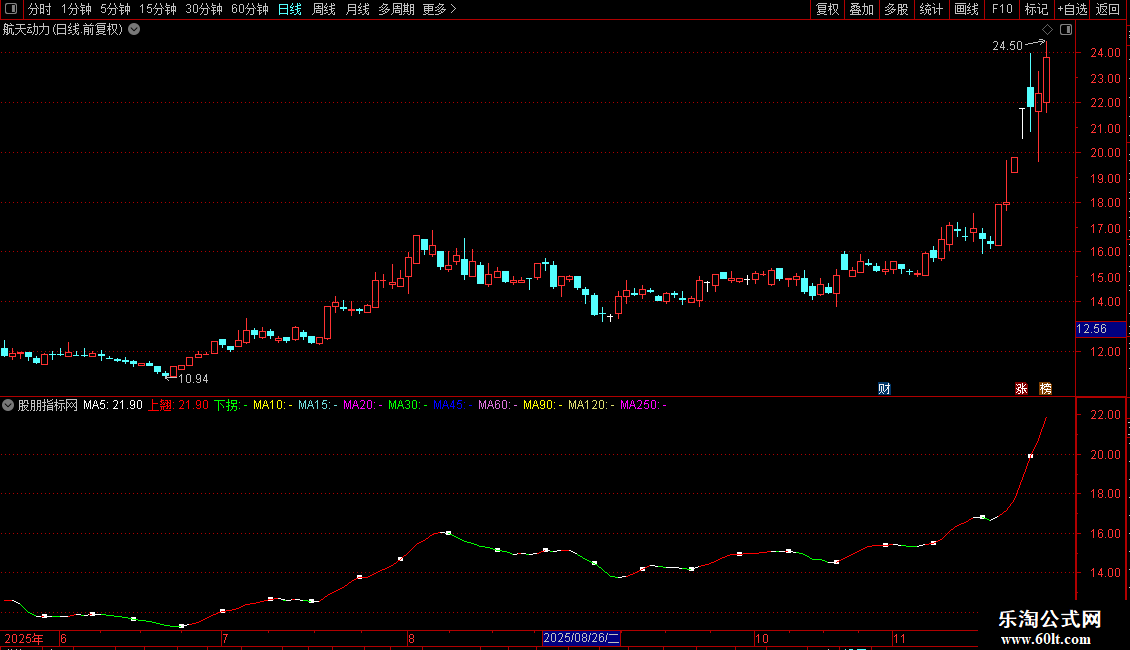Viewport: 1130px width, 650px height.
Task: Select the 60分钟 period
Action: (x=249, y=9)
